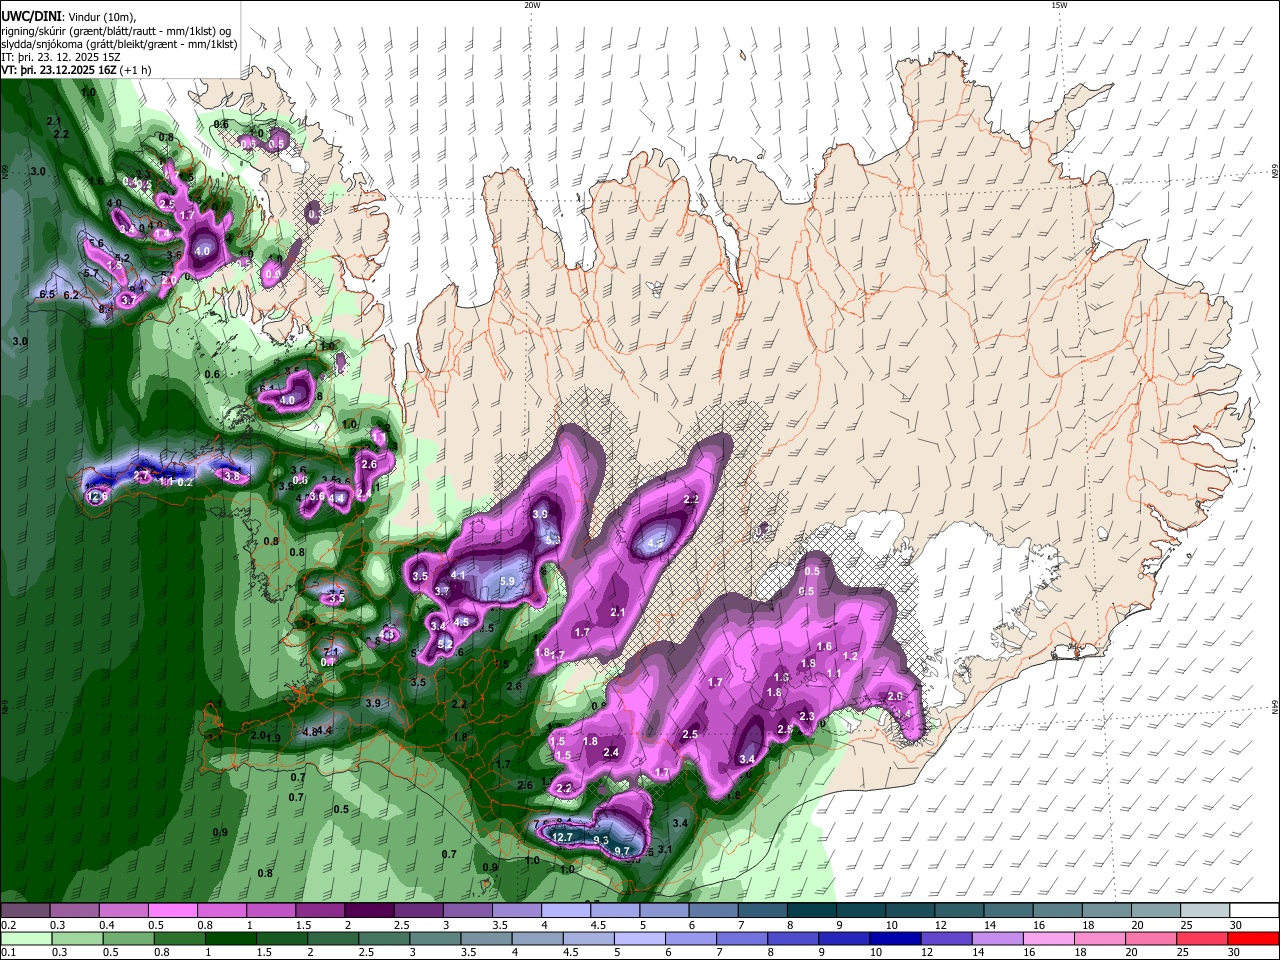Click the 6.2 precipitation value on the map
Image resolution: width=1280 pixels, height=960 pixels.
point(71,296)
